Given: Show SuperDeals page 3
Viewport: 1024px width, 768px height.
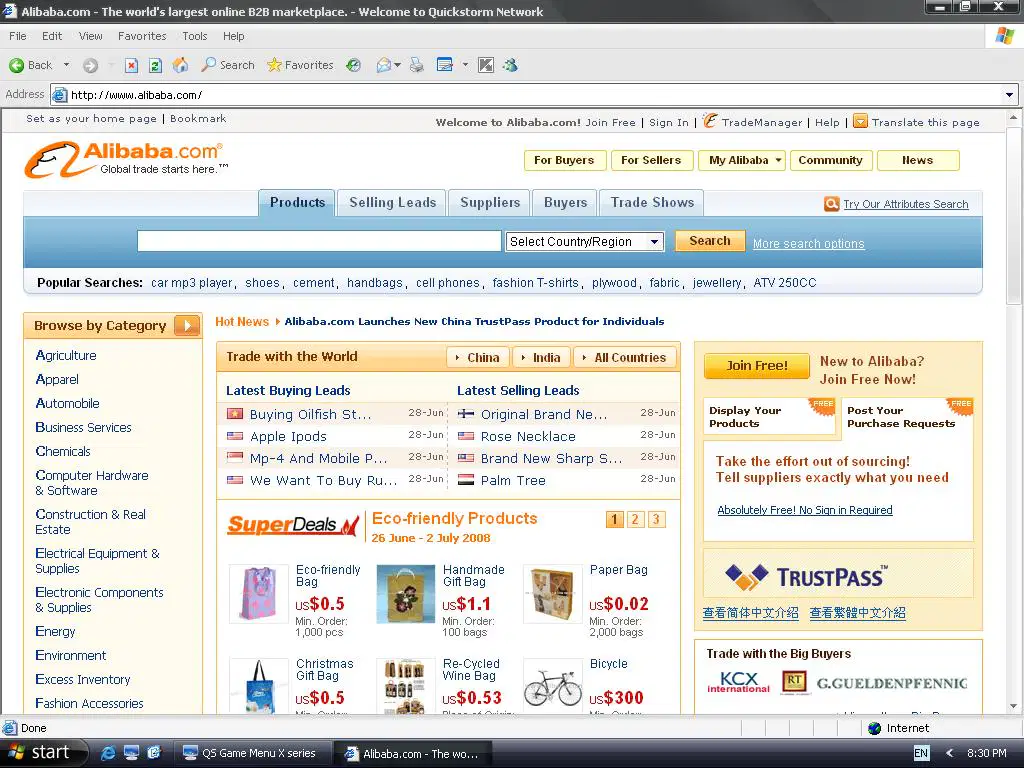Looking at the screenshot, I should click(x=656, y=519).
